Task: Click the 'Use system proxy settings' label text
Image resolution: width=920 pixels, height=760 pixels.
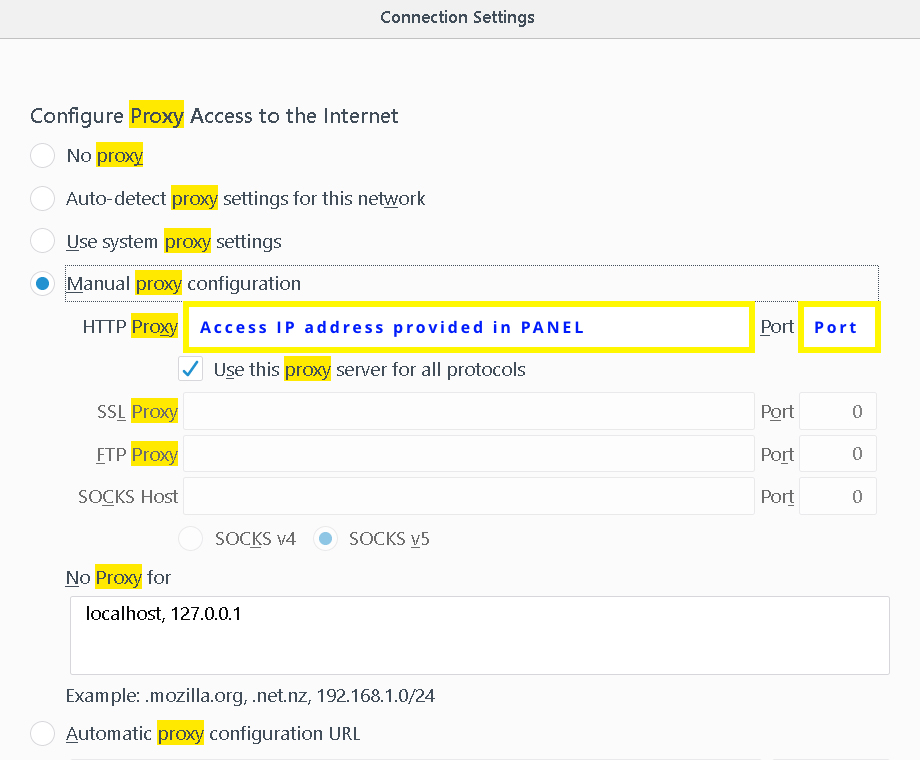Action: [x=174, y=242]
